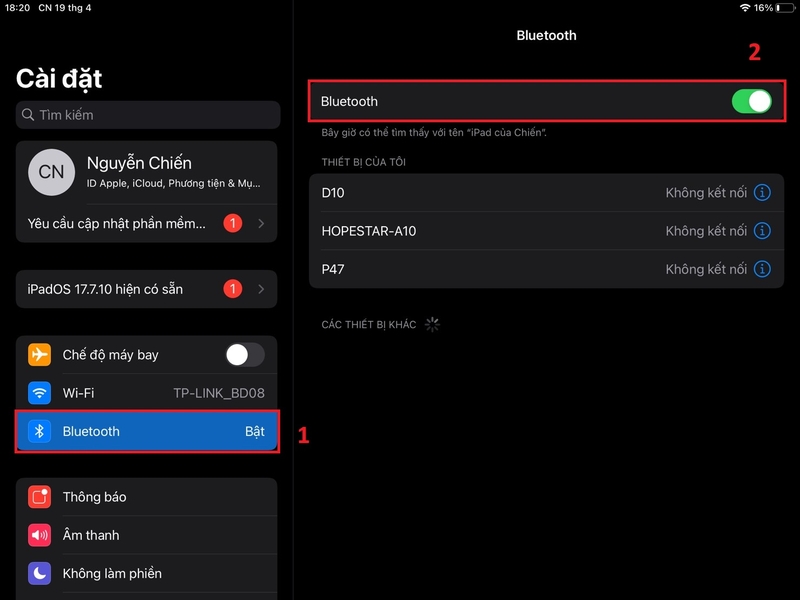Screen dimensions: 800x600
Task: Tap the Âm thanh speaker icon
Action: (39, 535)
